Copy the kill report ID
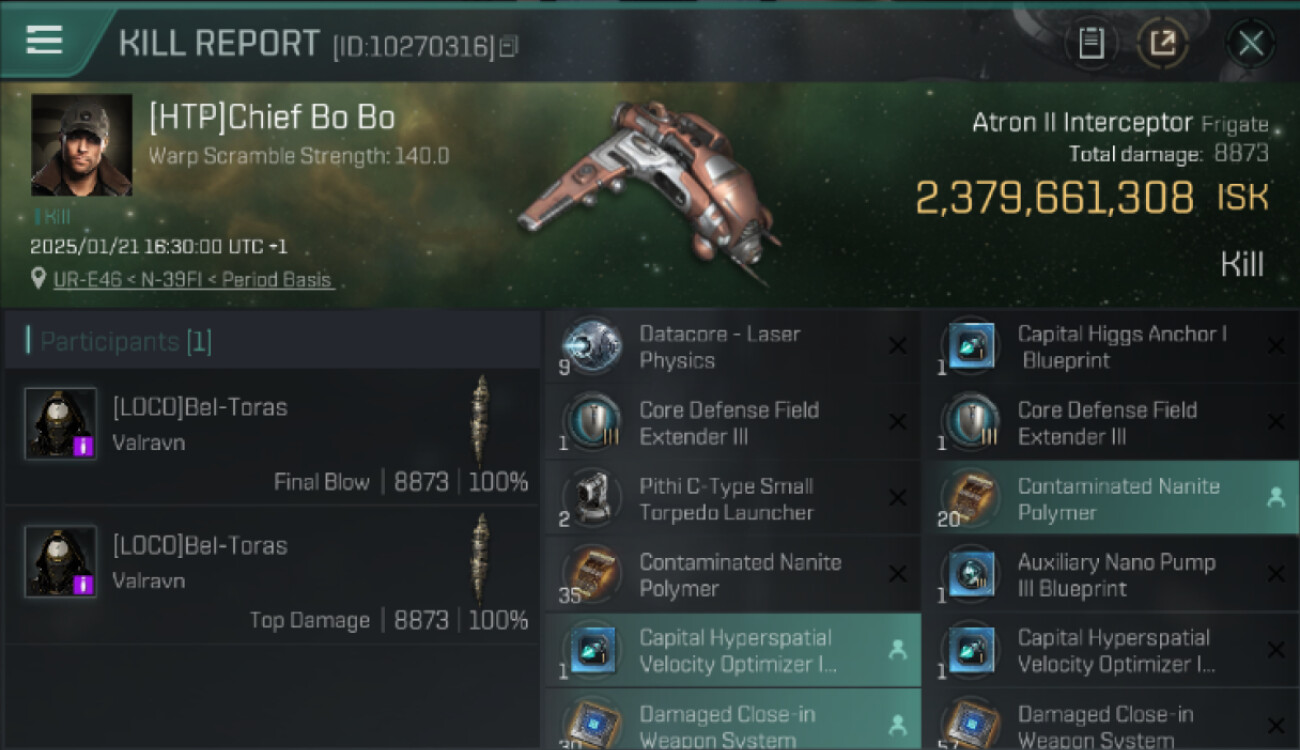The width and height of the screenshot is (1300, 750). (509, 46)
